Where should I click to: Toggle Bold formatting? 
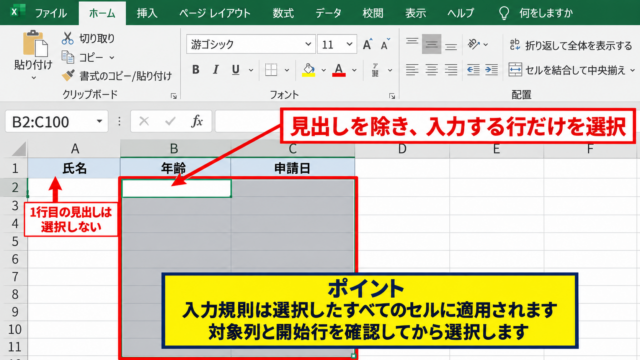click(x=196, y=70)
